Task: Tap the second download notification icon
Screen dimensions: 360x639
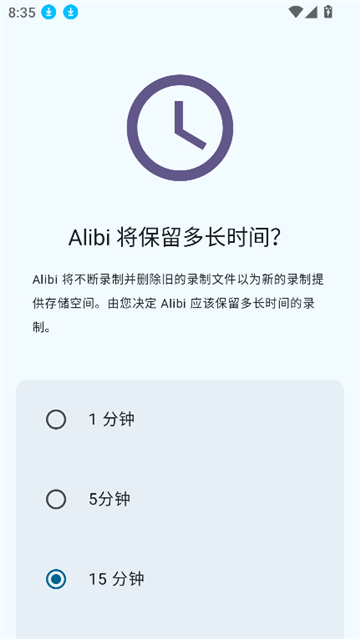Action: point(71,13)
